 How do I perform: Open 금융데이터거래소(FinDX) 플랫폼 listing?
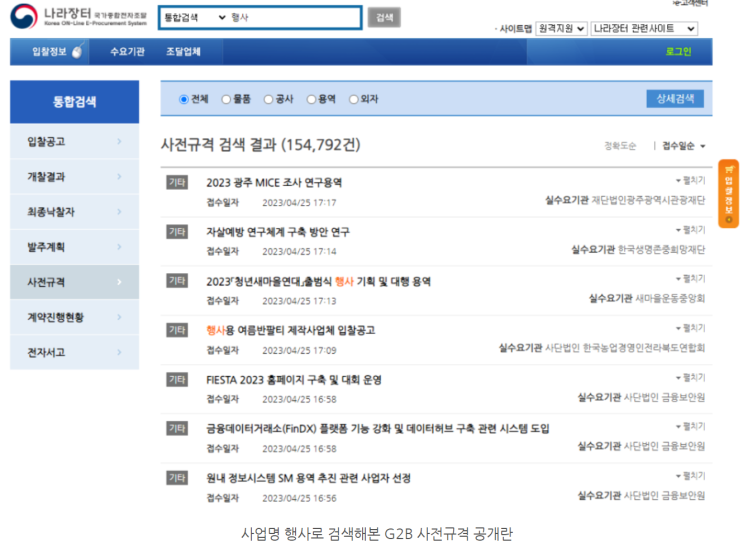coord(378,429)
